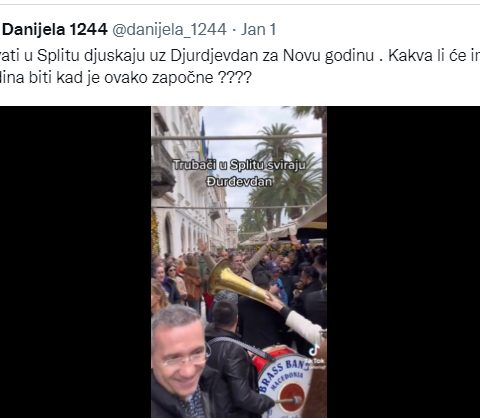The height and width of the screenshot is (418, 480).
Task: Click the smiling man with glasses
Action: [x=182, y=362]
